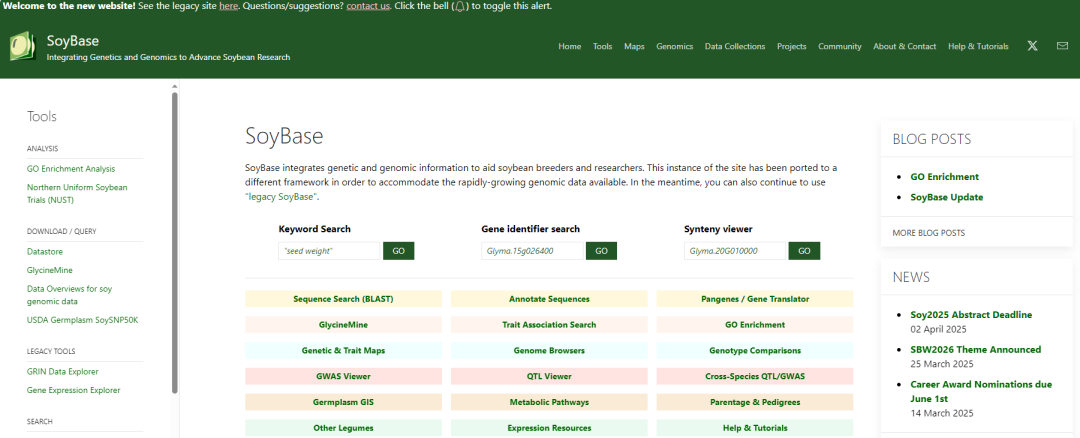Open the QTL Viewer tile
This screenshot has width=1080, height=438.
[x=549, y=377]
